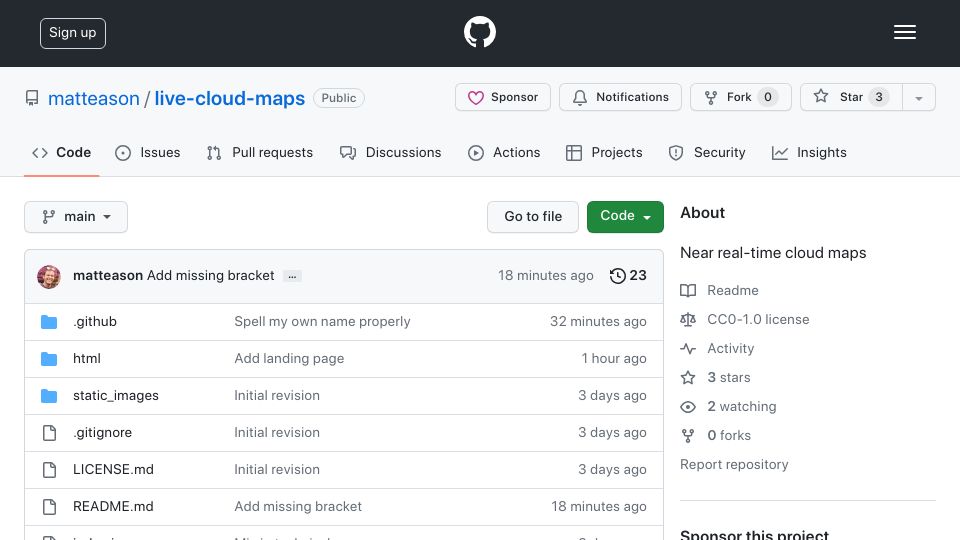Open Initial revision commit for static_images
Image resolution: width=960 pixels, height=540 pixels.
(x=277, y=396)
